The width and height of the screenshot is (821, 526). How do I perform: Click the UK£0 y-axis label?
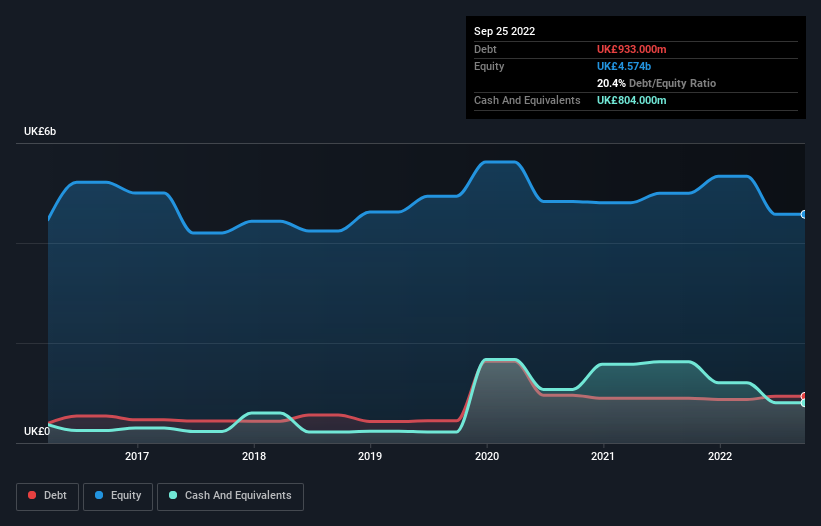tap(37, 431)
